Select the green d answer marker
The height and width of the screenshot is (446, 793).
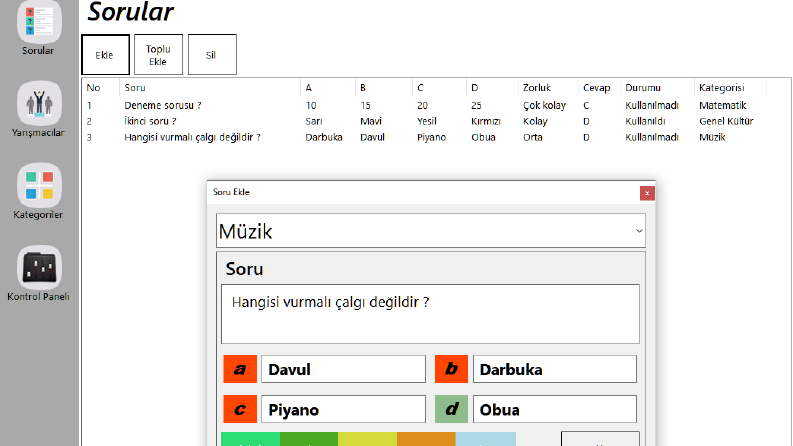[451, 409]
